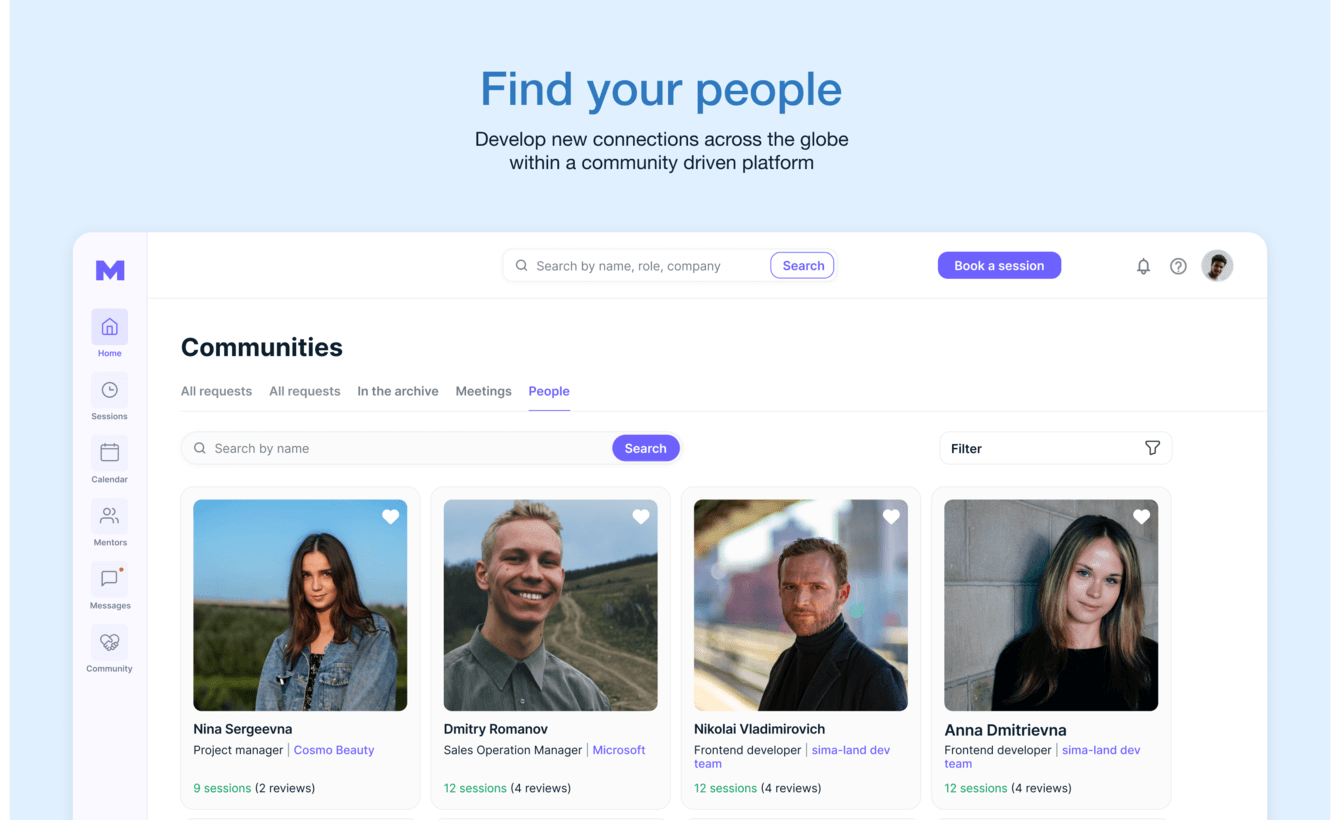1340x820 pixels.
Task: Toggle favorite heart on Nina Sergeevna card
Action: click(x=390, y=517)
